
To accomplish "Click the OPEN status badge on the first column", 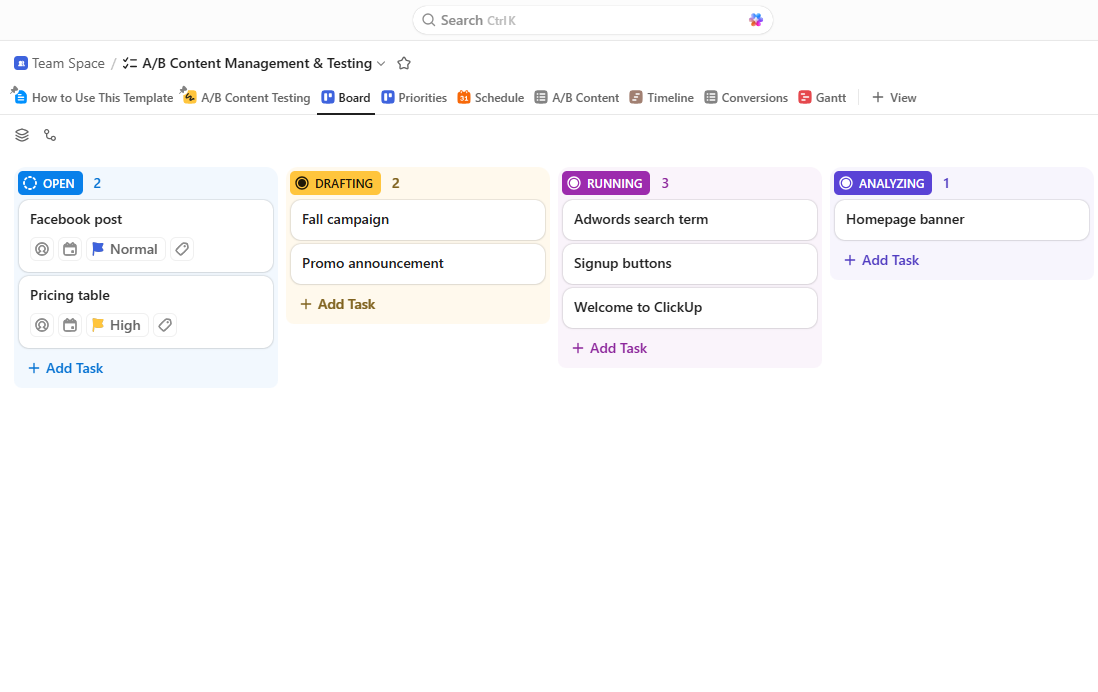I will pos(50,183).
